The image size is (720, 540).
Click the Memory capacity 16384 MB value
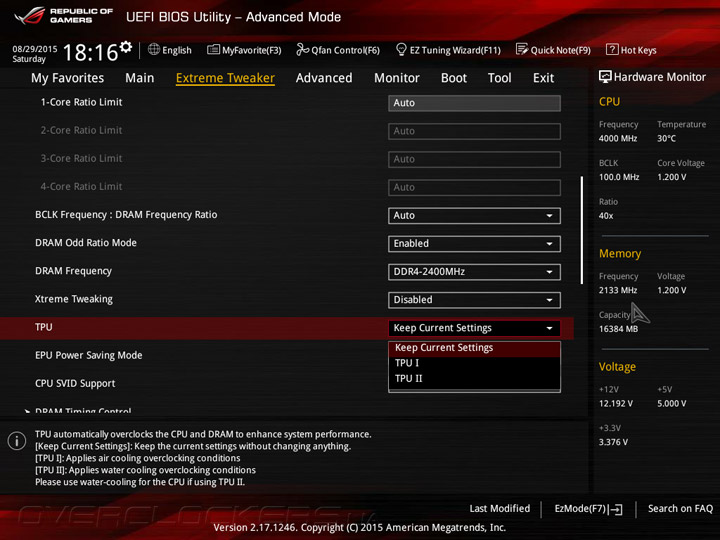click(x=618, y=329)
